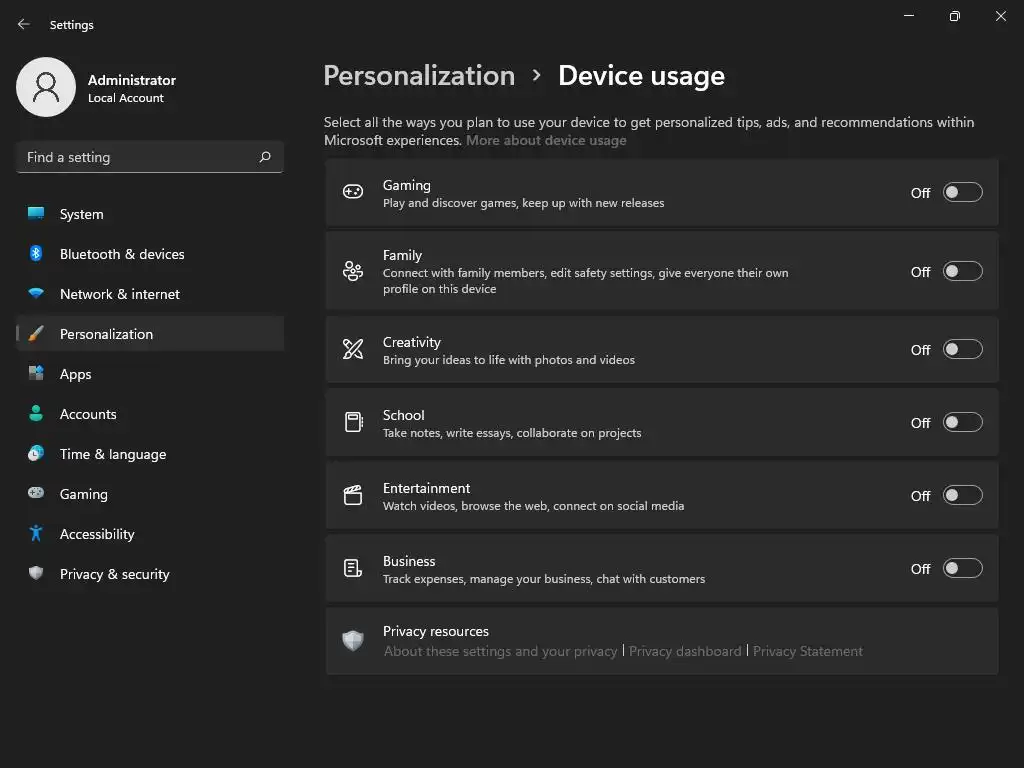Viewport: 1024px width, 768px height.
Task: Open the Privacy dashboard link
Action: coord(685,651)
